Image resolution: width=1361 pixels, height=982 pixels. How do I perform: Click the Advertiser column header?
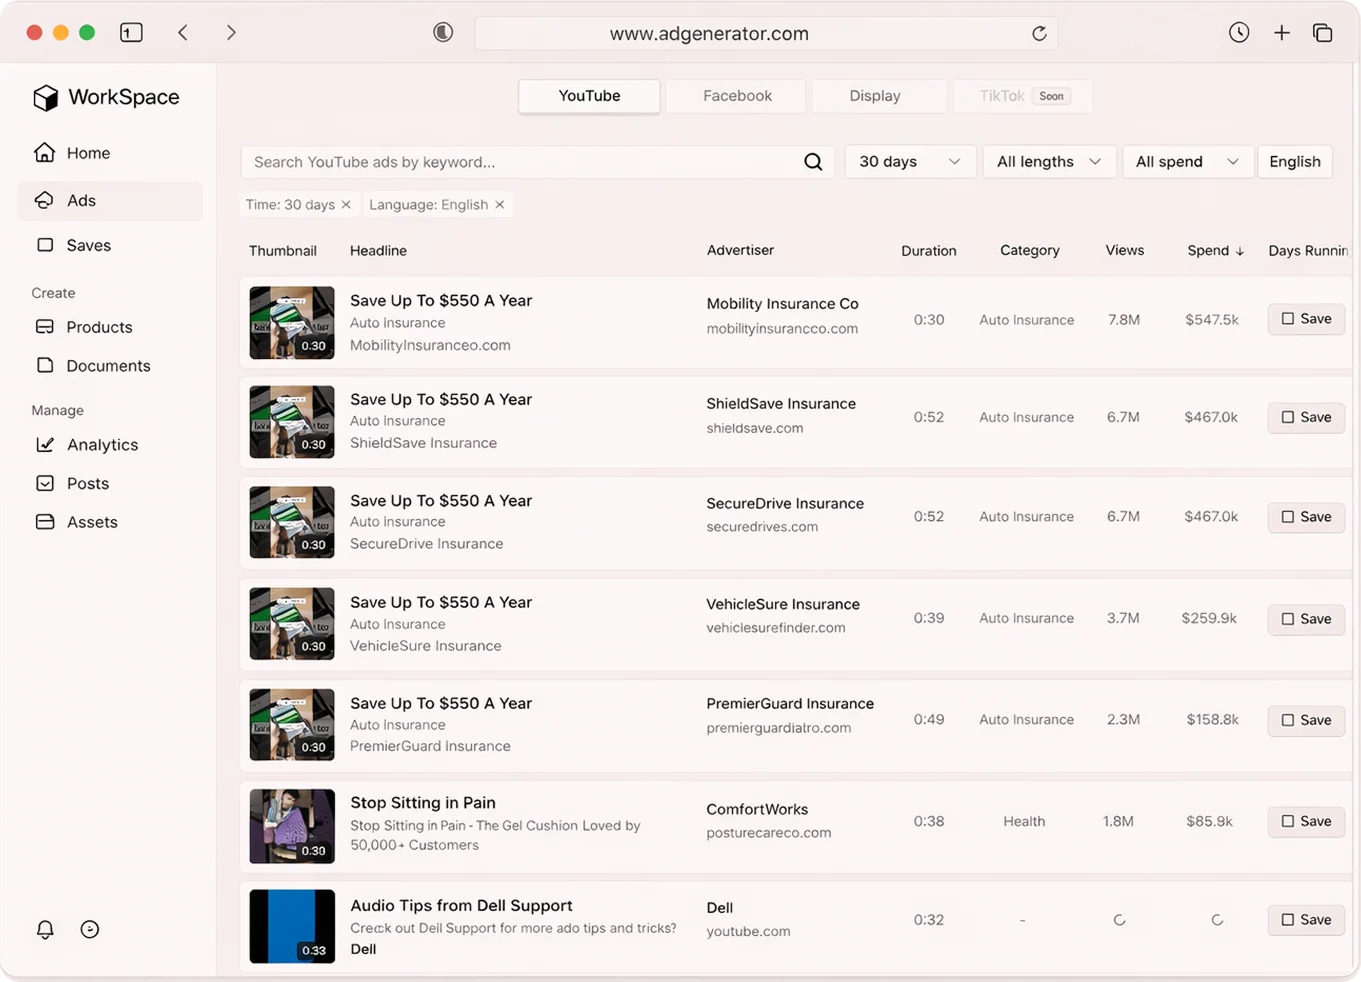(740, 250)
